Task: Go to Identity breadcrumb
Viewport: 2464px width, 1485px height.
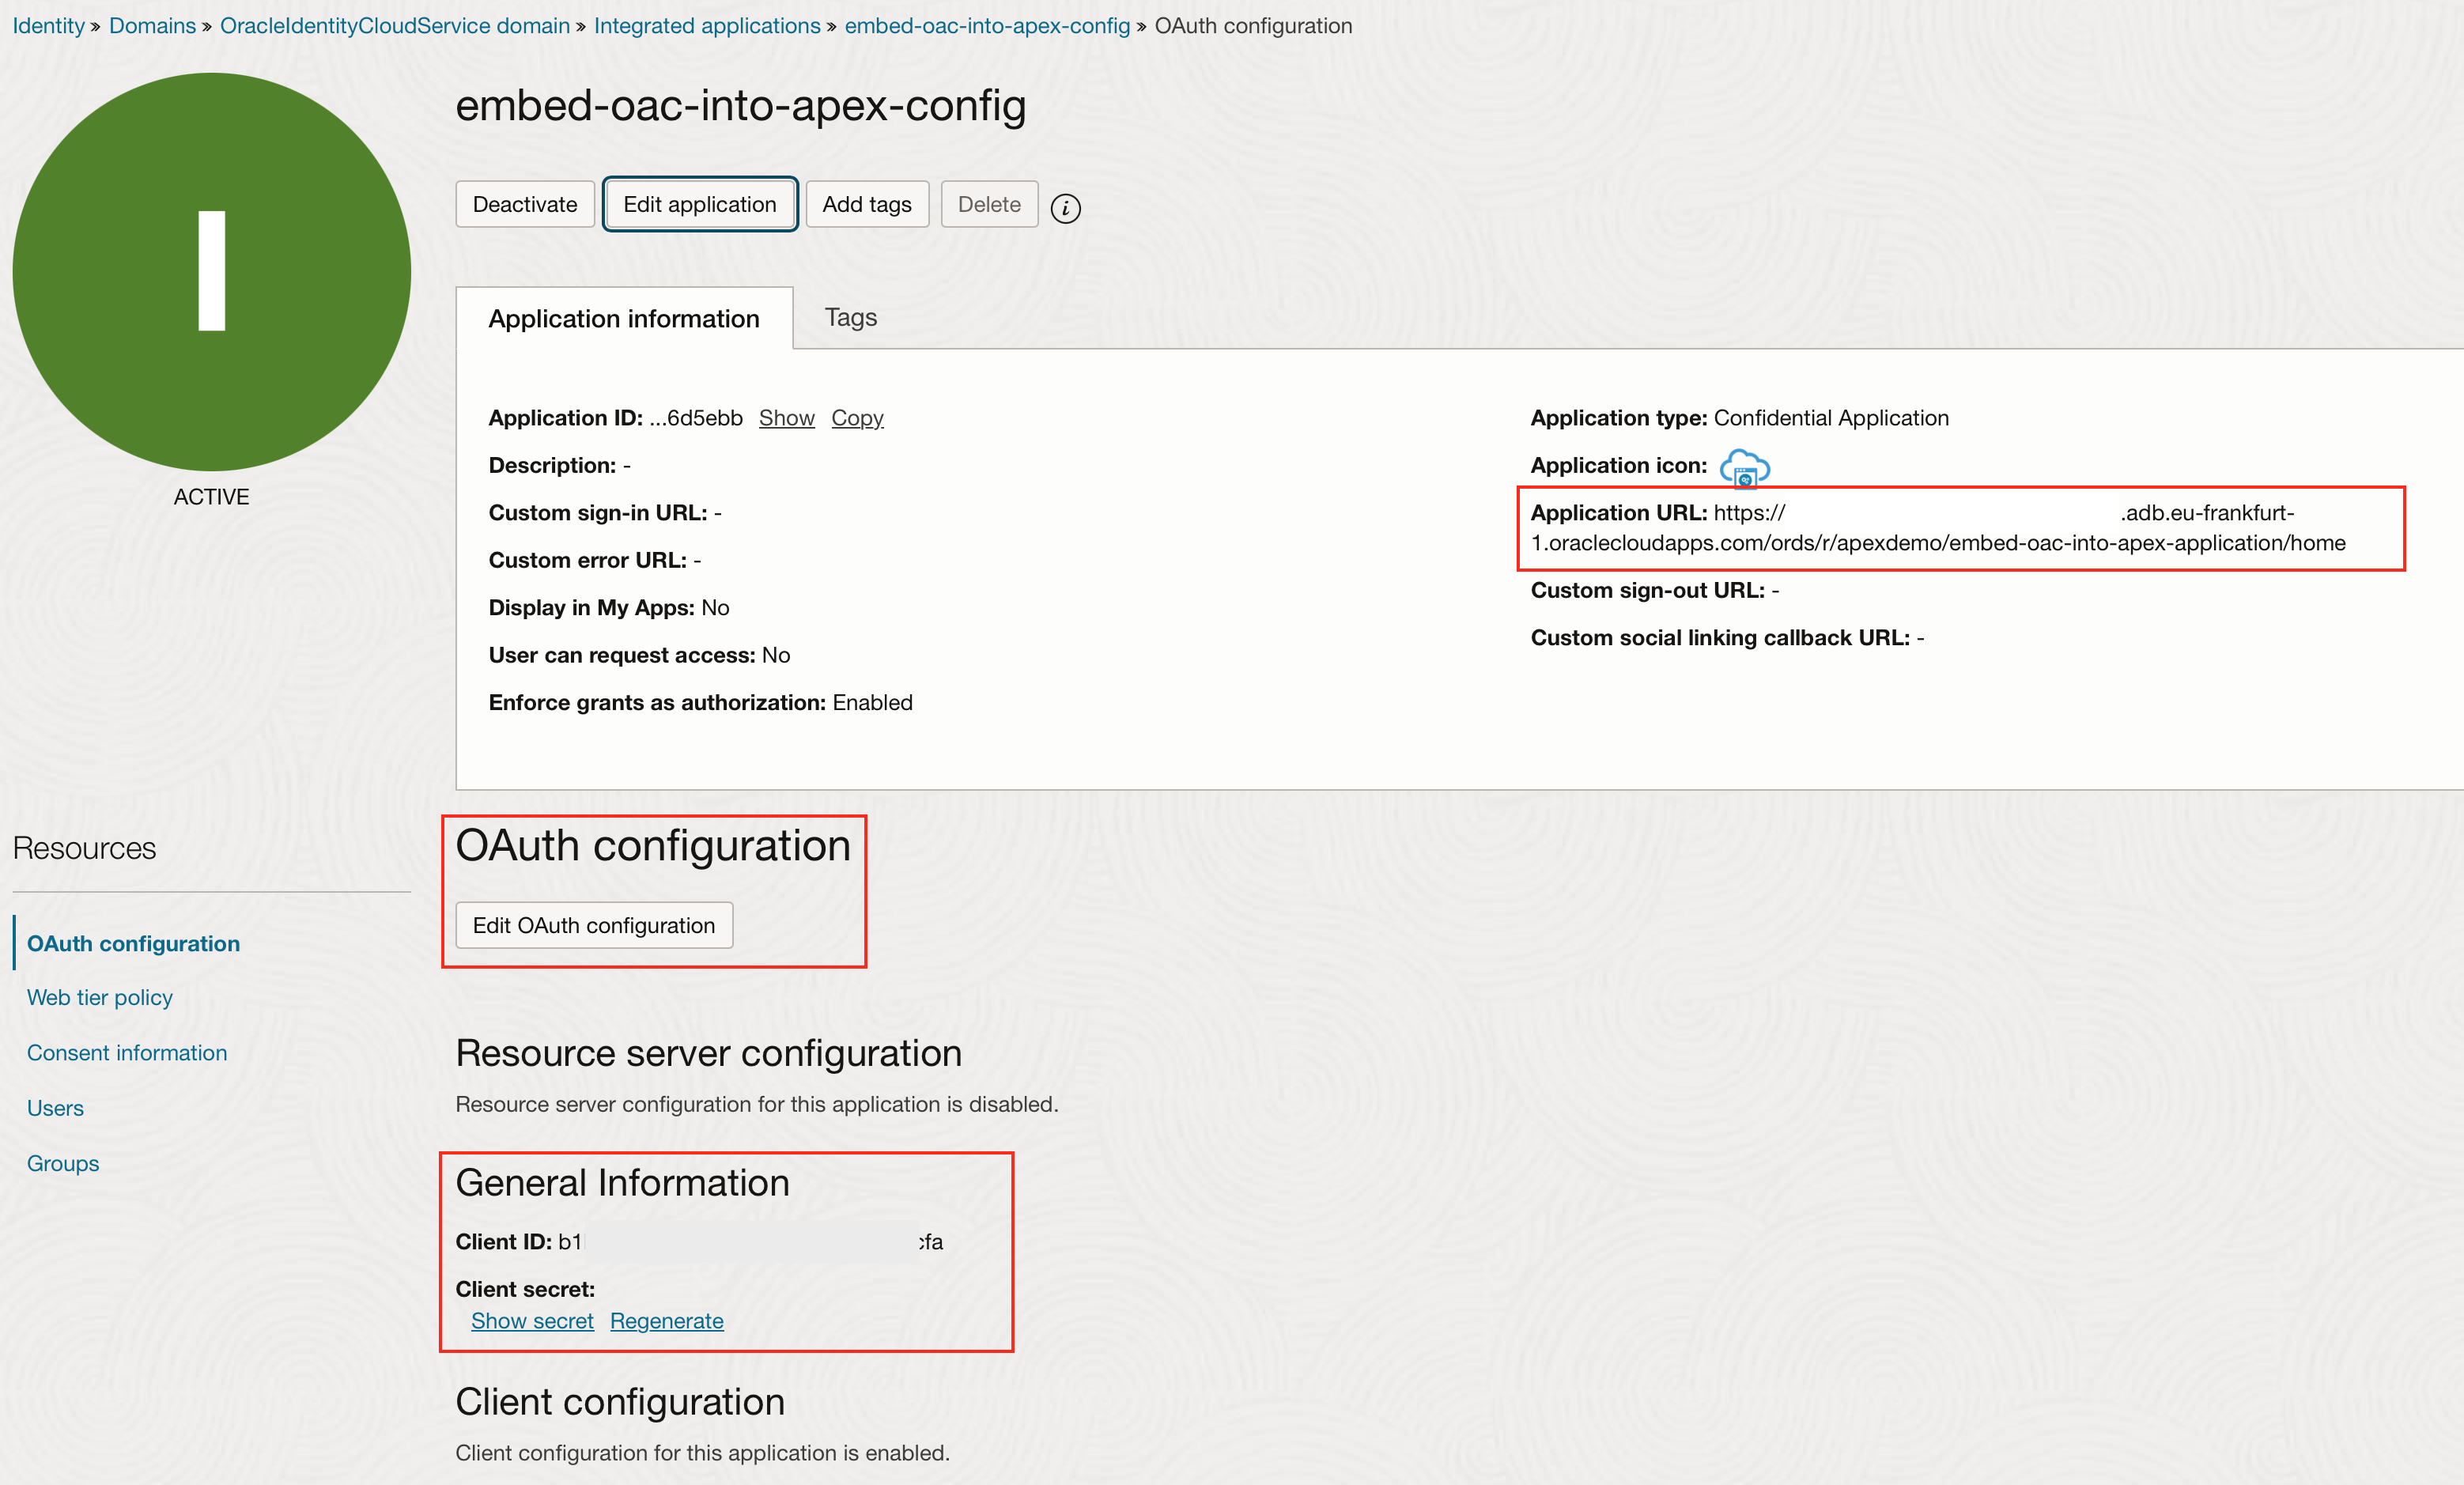Action: [x=48, y=26]
